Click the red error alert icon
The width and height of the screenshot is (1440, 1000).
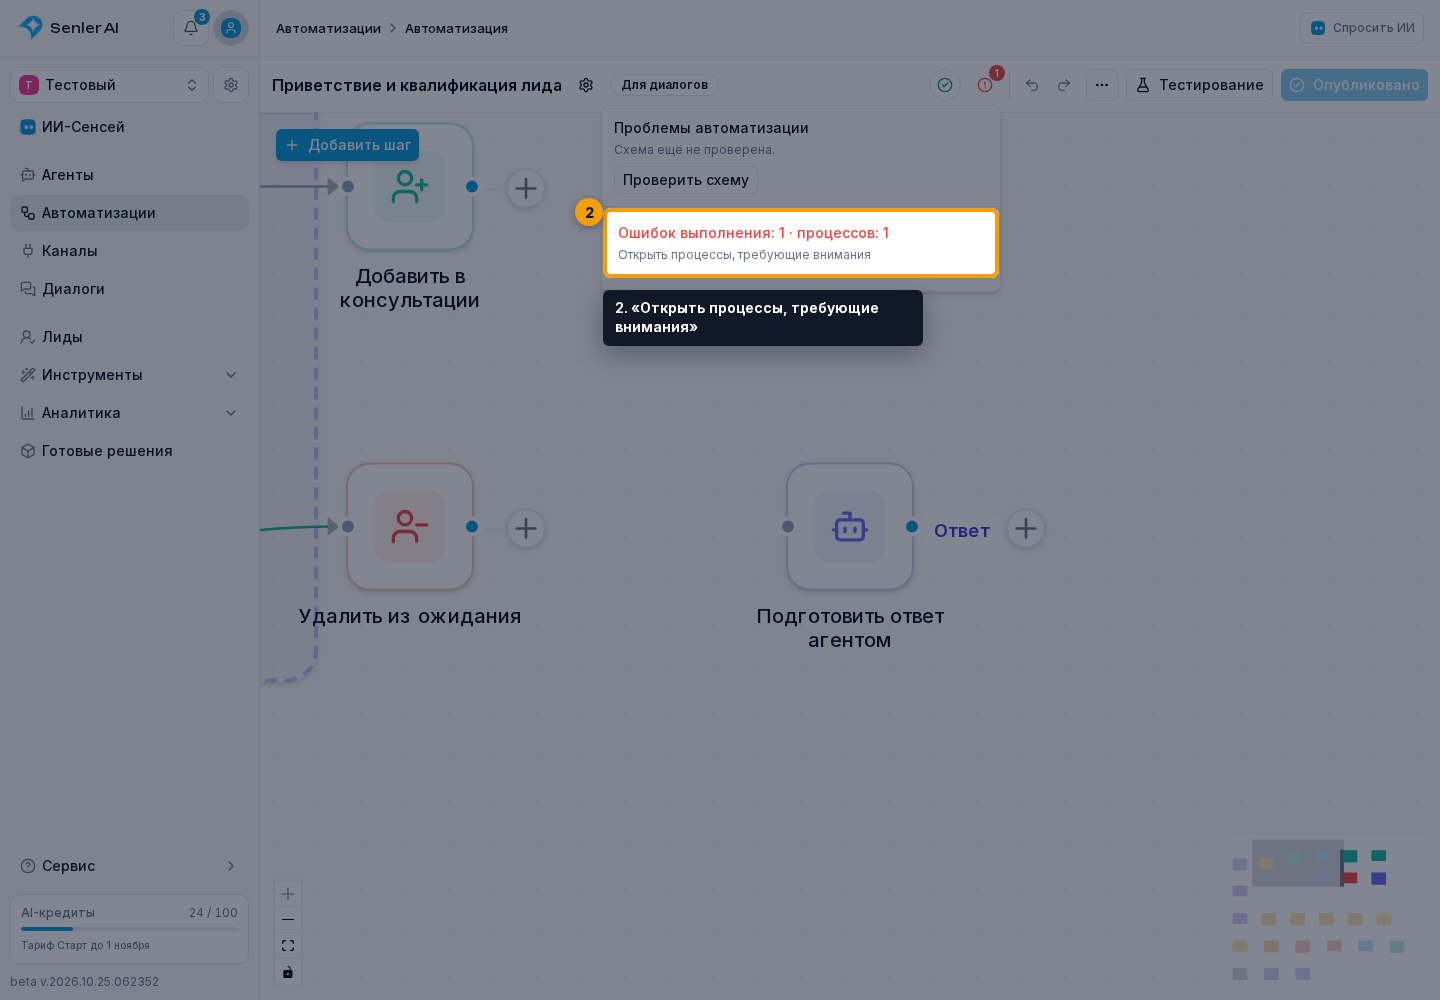(985, 85)
